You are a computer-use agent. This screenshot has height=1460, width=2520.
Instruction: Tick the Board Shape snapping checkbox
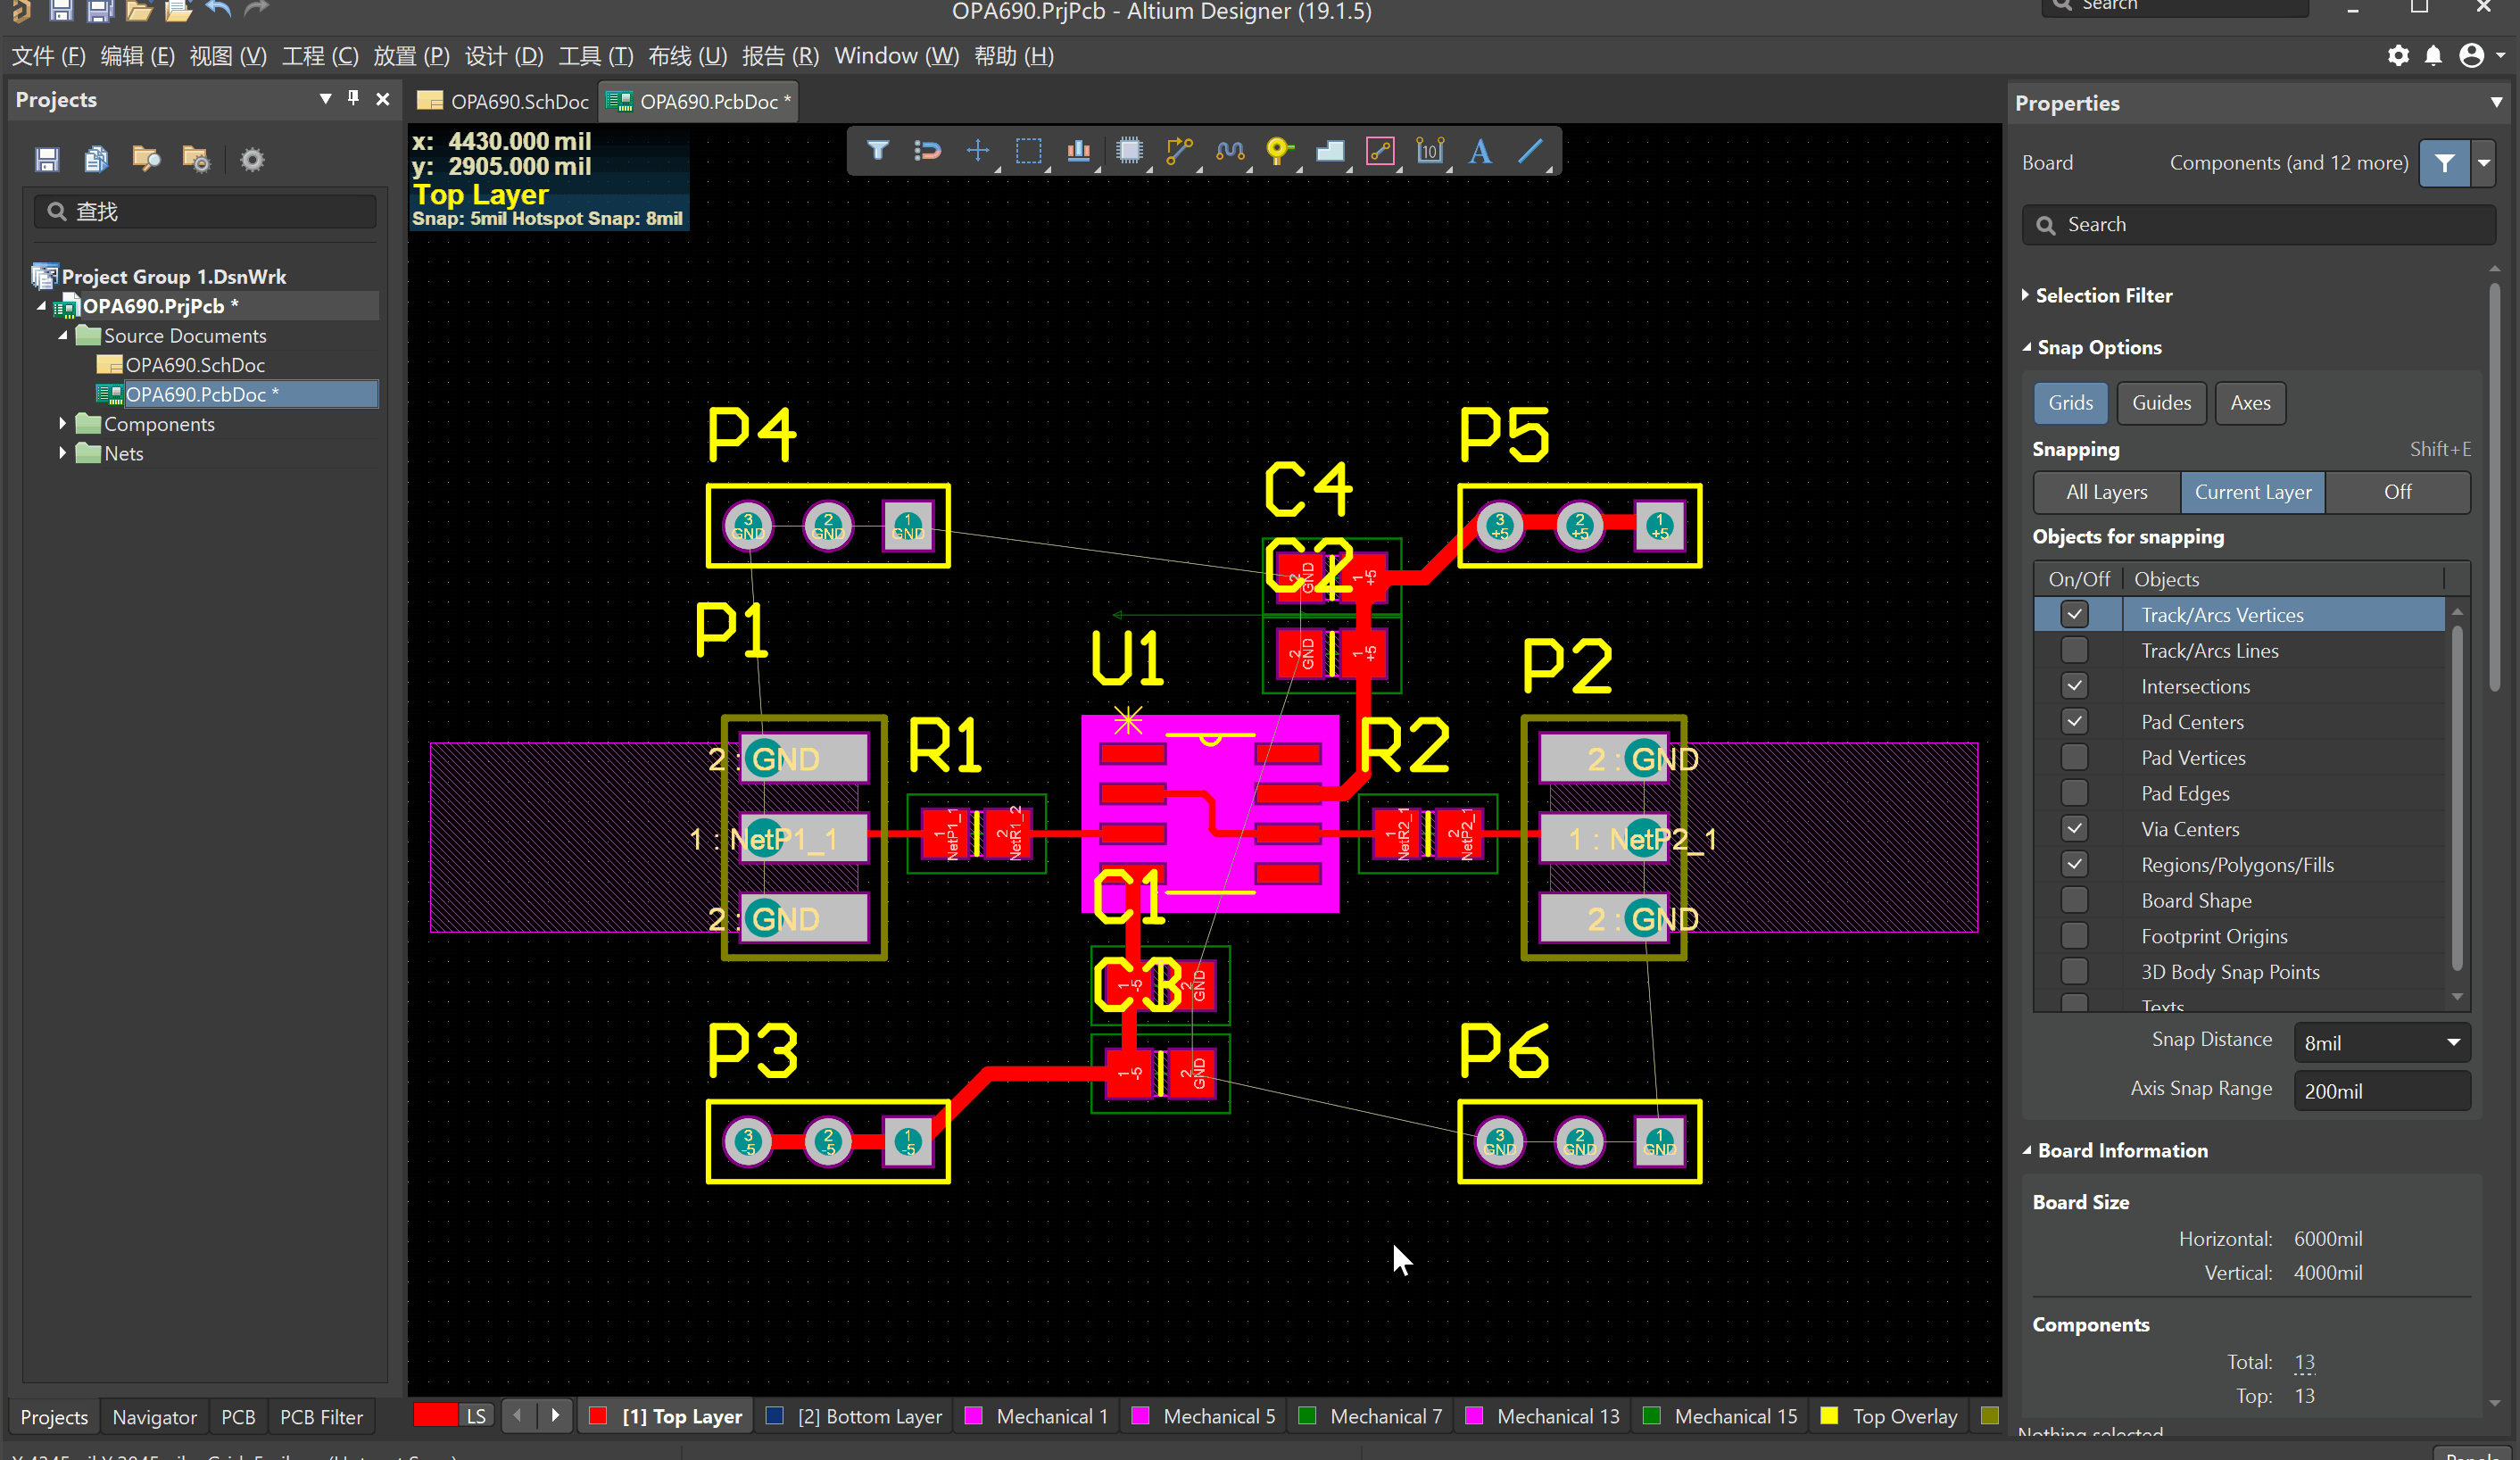point(2074,901)
